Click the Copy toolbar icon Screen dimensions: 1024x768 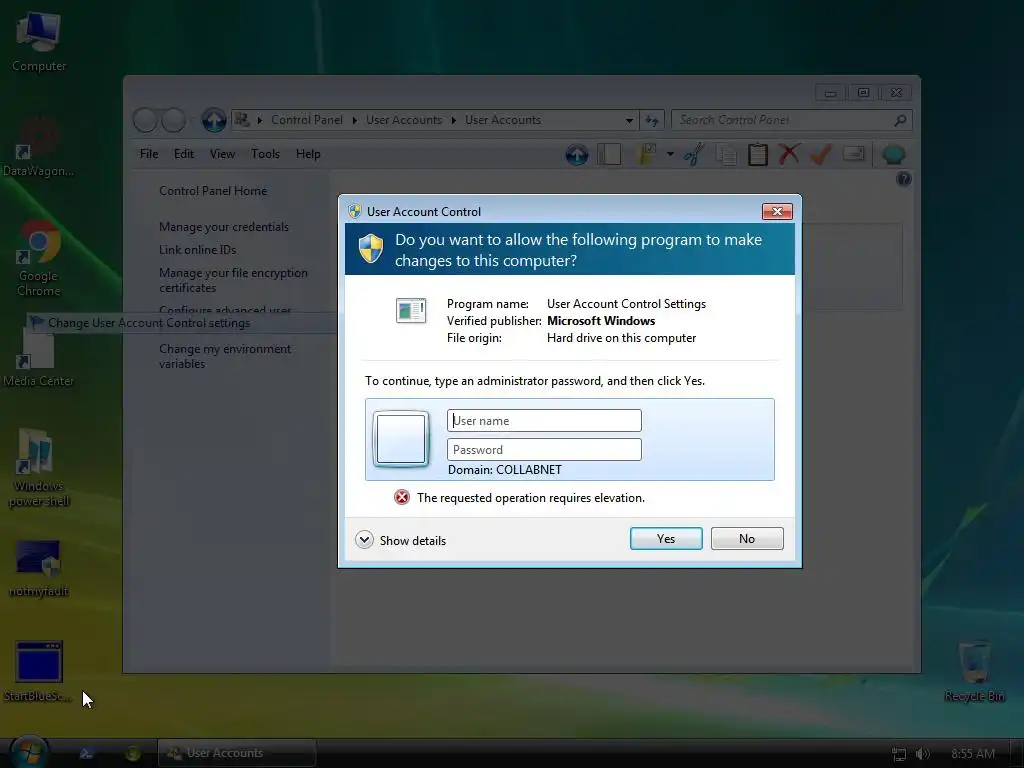click(726, 155)
